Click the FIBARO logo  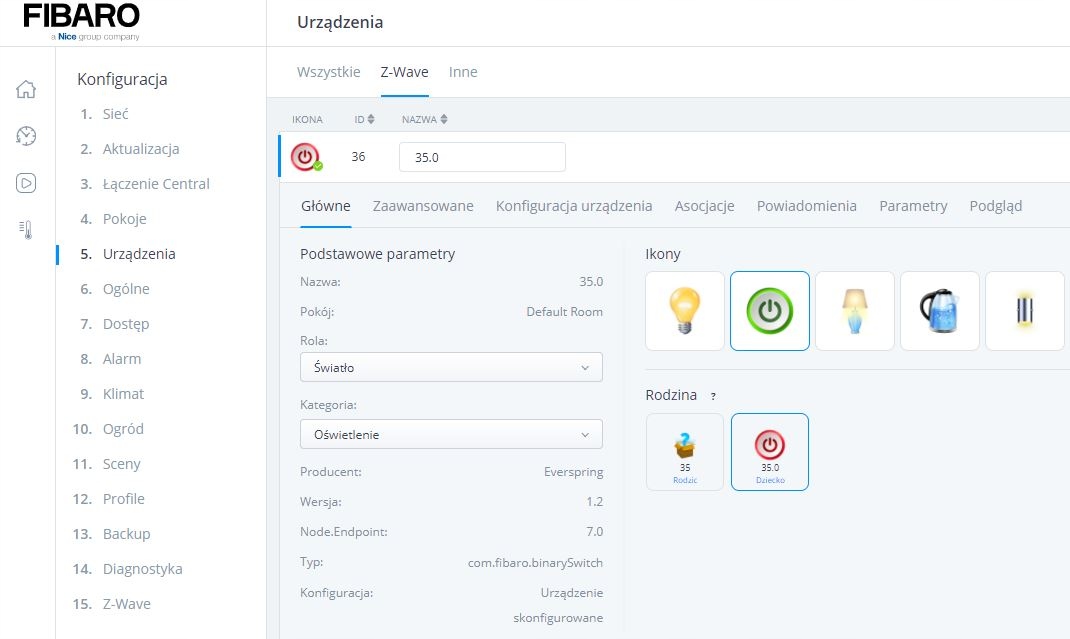(81, 21)
